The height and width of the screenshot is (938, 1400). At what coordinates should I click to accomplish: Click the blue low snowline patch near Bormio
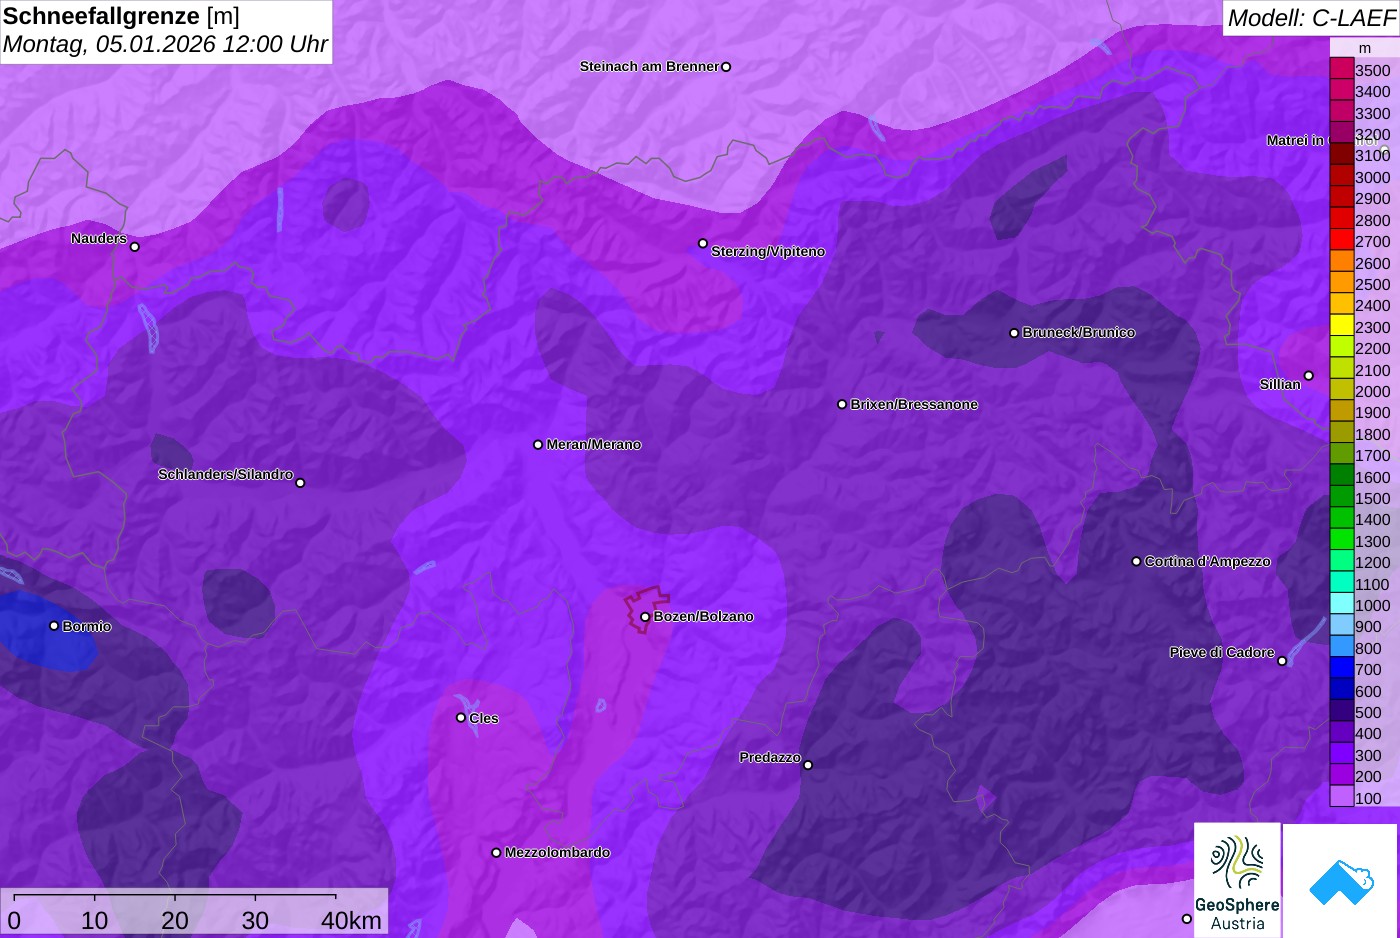[45, 630]
